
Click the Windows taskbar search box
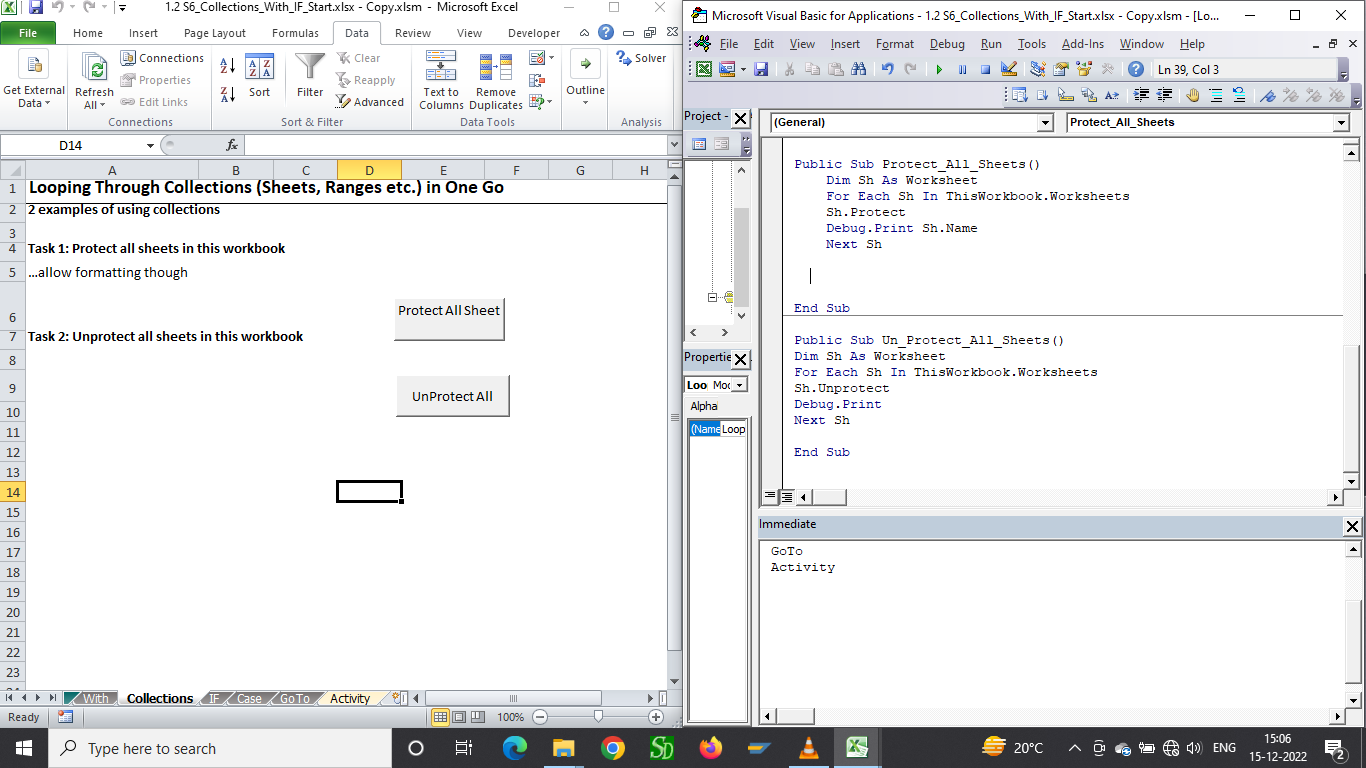point(219,748)
